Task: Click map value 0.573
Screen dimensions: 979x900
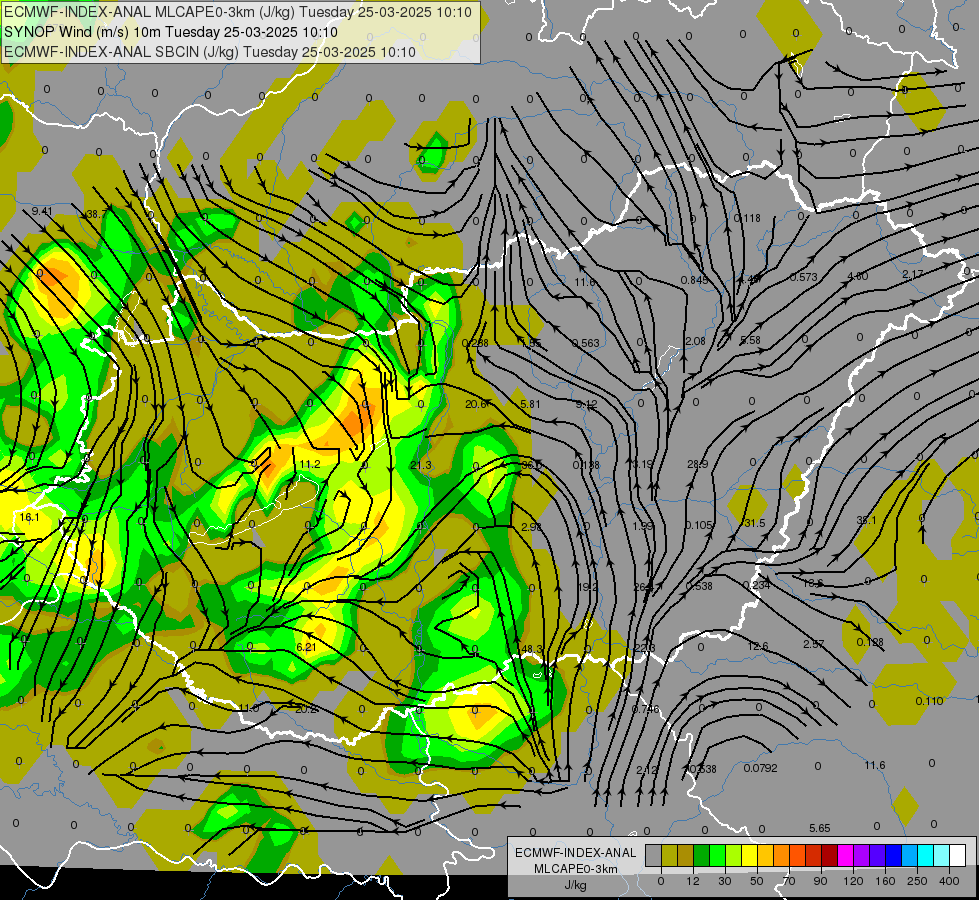Action: [x=803, y=277]
